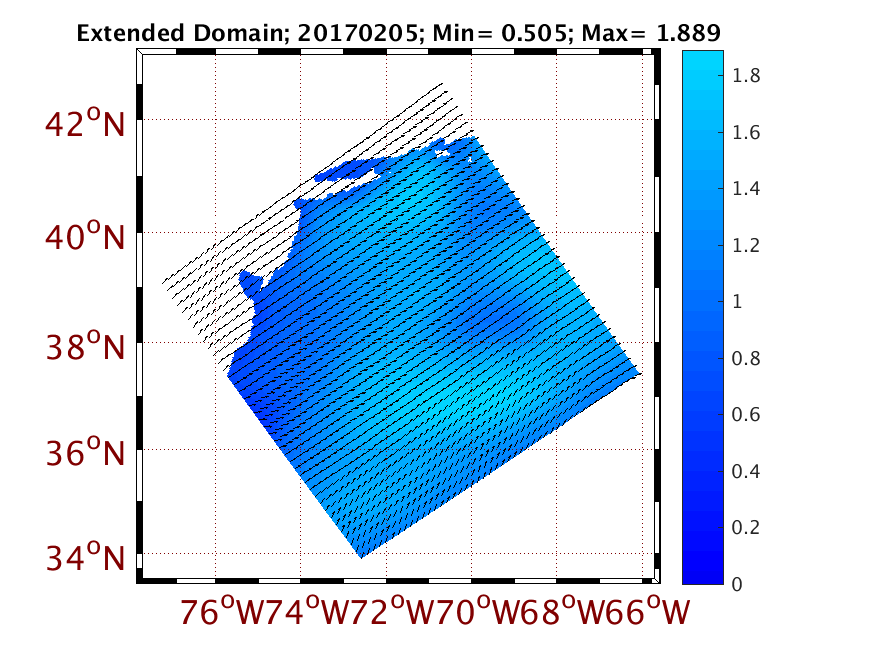Click the 70°W longitude label
Screen dimensions: 874x655
click(478, 610)
